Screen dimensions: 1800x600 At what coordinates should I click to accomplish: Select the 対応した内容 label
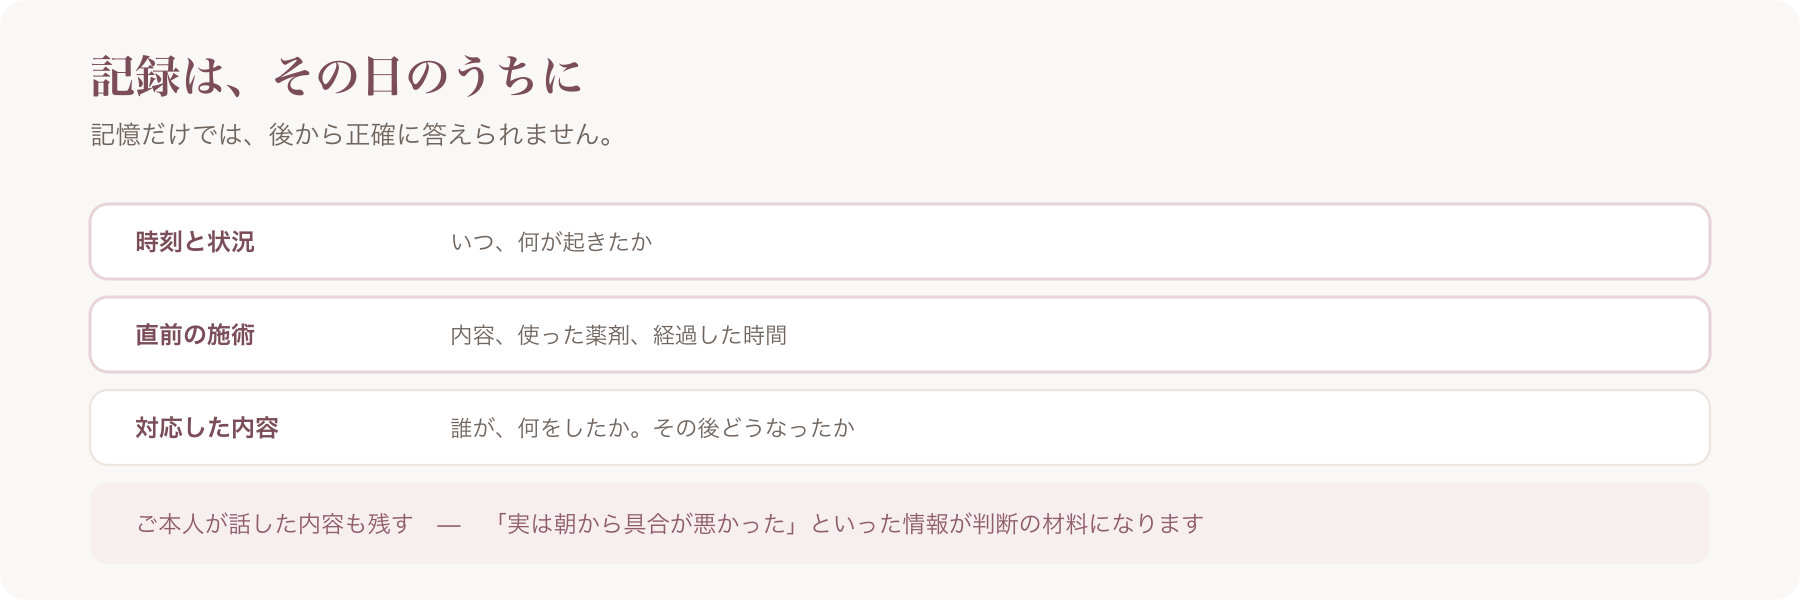click(207, 428)
